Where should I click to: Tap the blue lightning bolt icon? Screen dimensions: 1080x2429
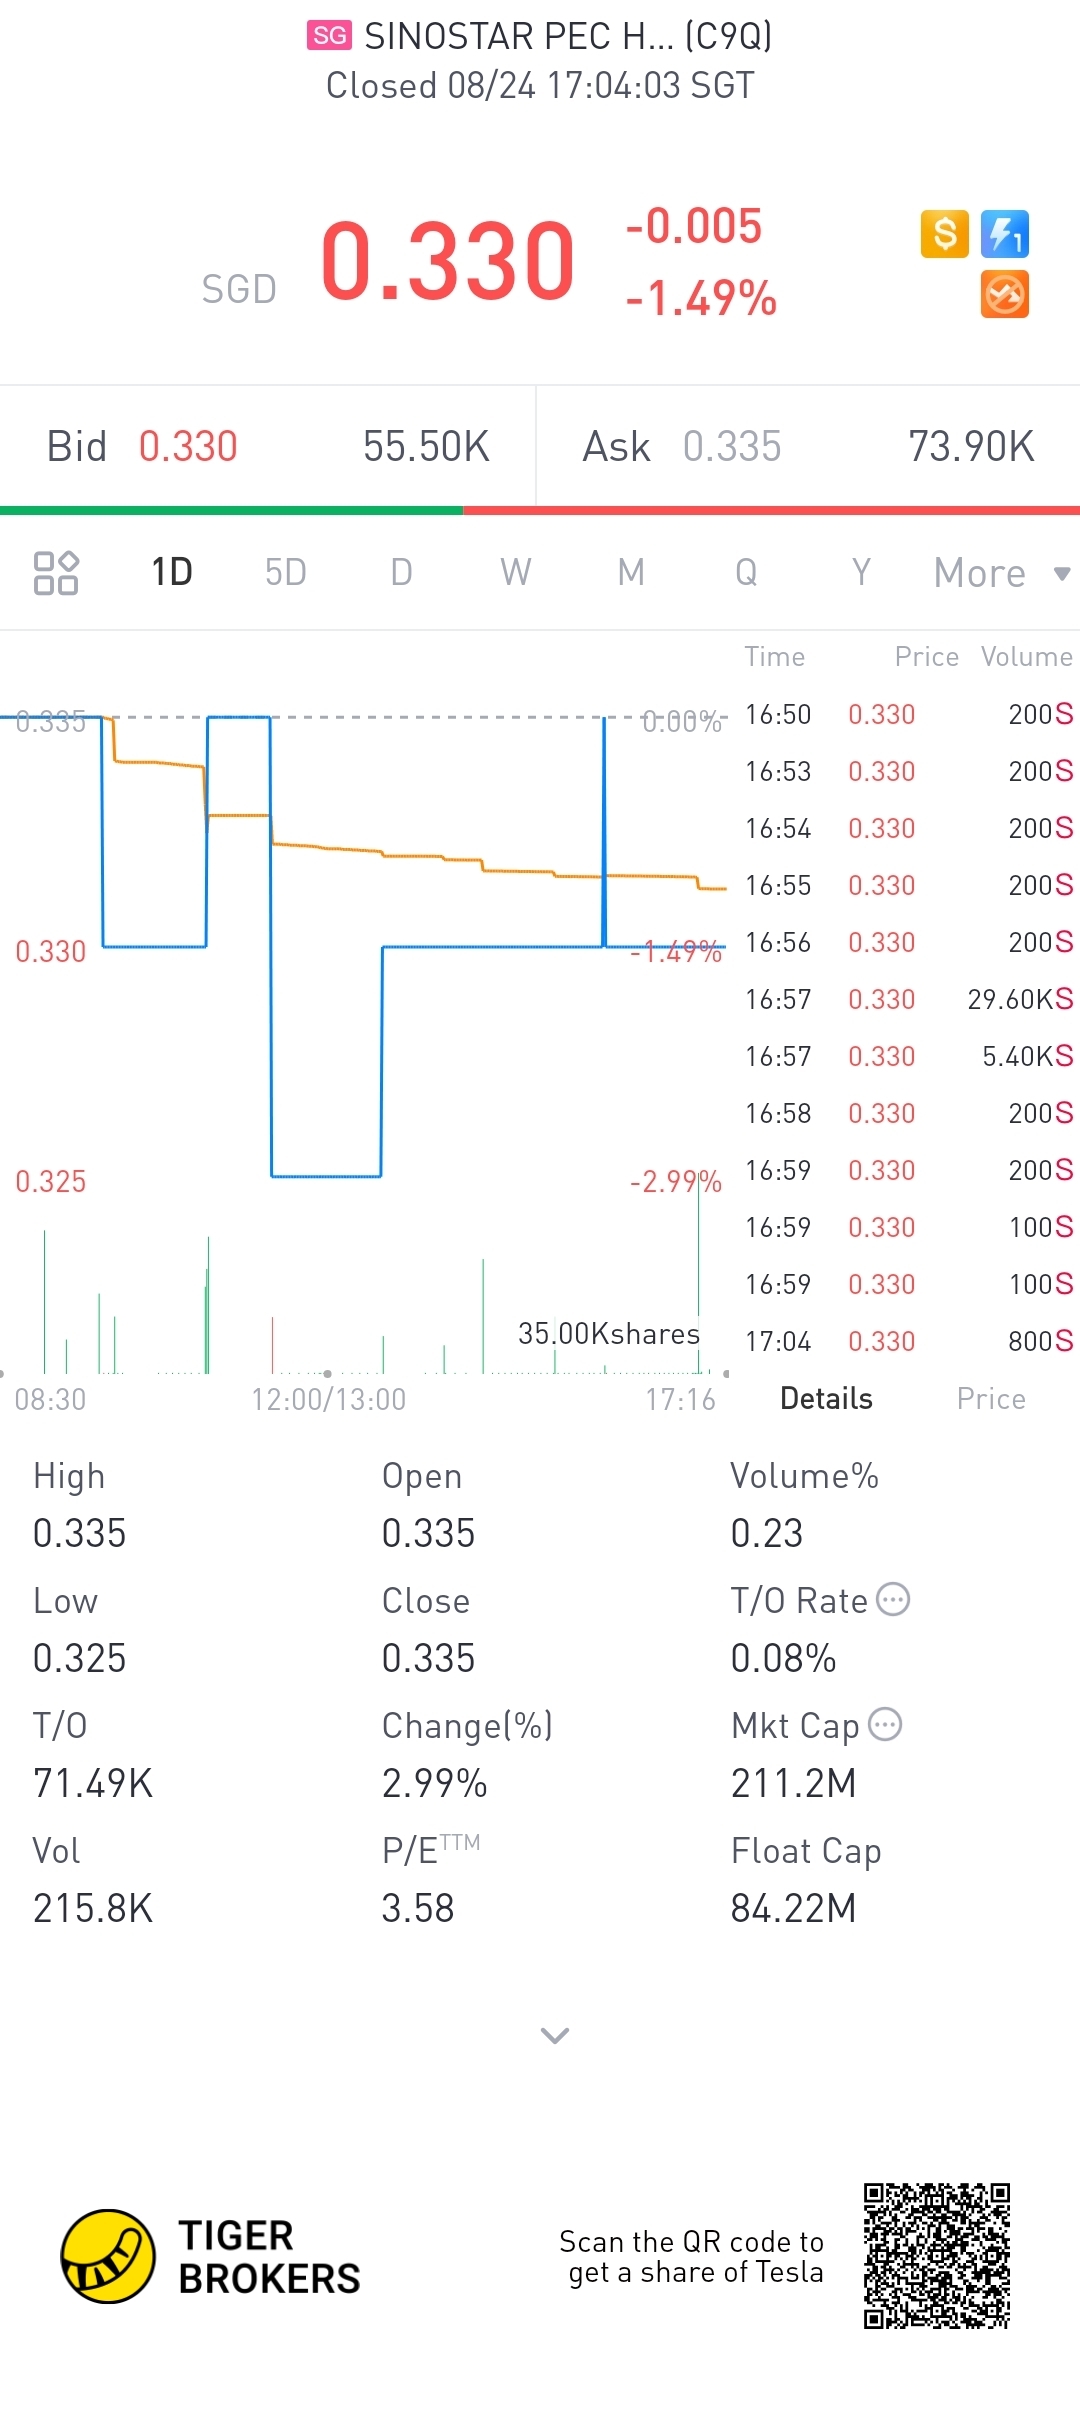(1005, 235)
